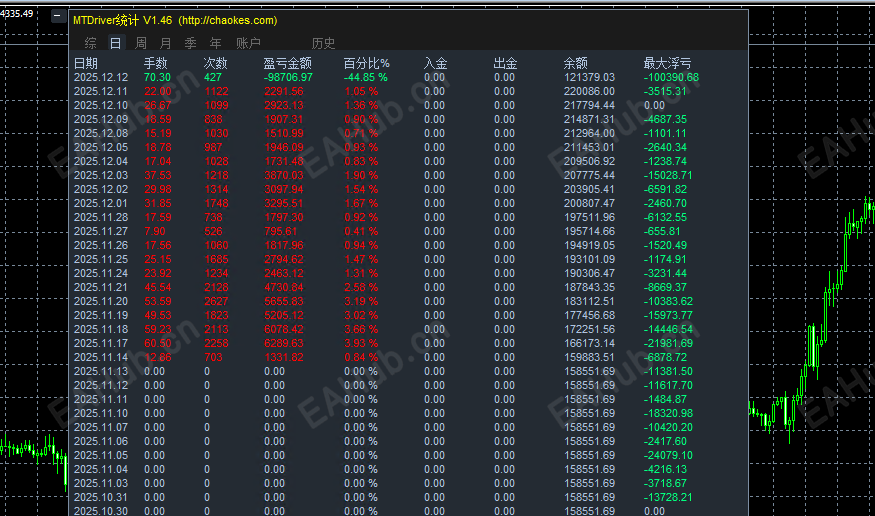Click the lot size 37.53
The image size is (875, 516).
coord(158,175)
